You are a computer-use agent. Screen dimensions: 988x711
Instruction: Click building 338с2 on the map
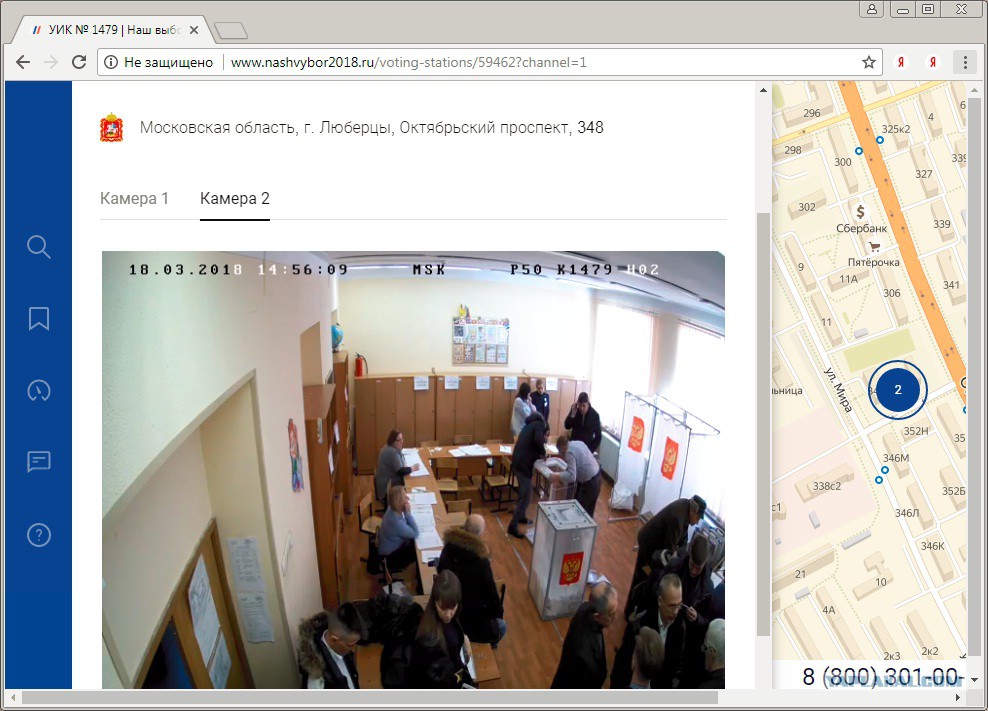826,486
